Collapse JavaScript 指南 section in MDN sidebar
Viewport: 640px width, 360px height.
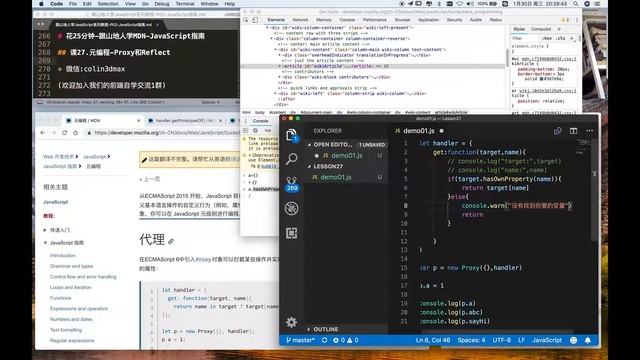coord(45,243)
